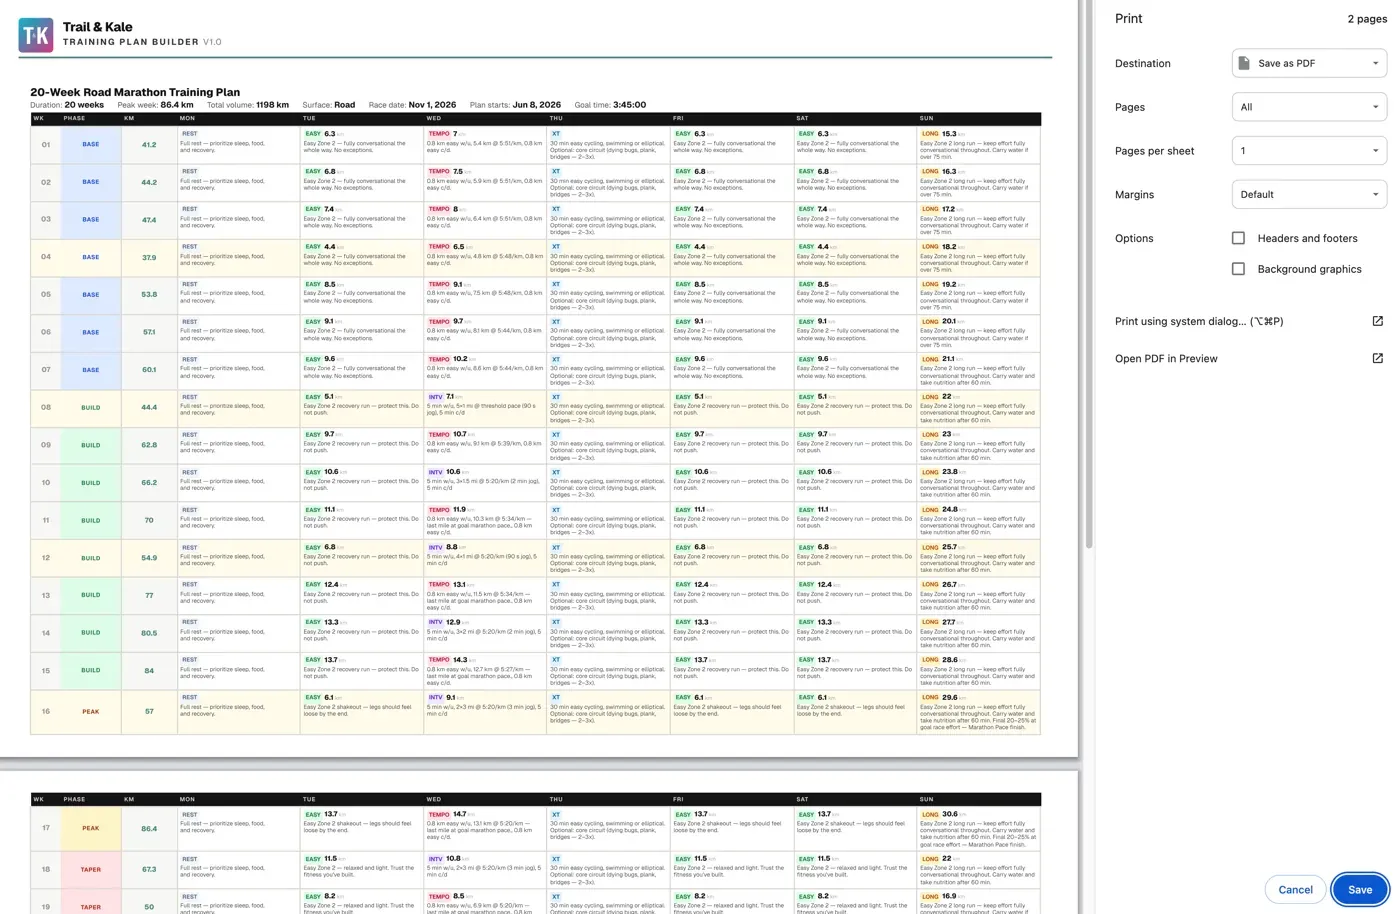Click the Cancel button
Screen dimensions: 1400x914
1295,889
